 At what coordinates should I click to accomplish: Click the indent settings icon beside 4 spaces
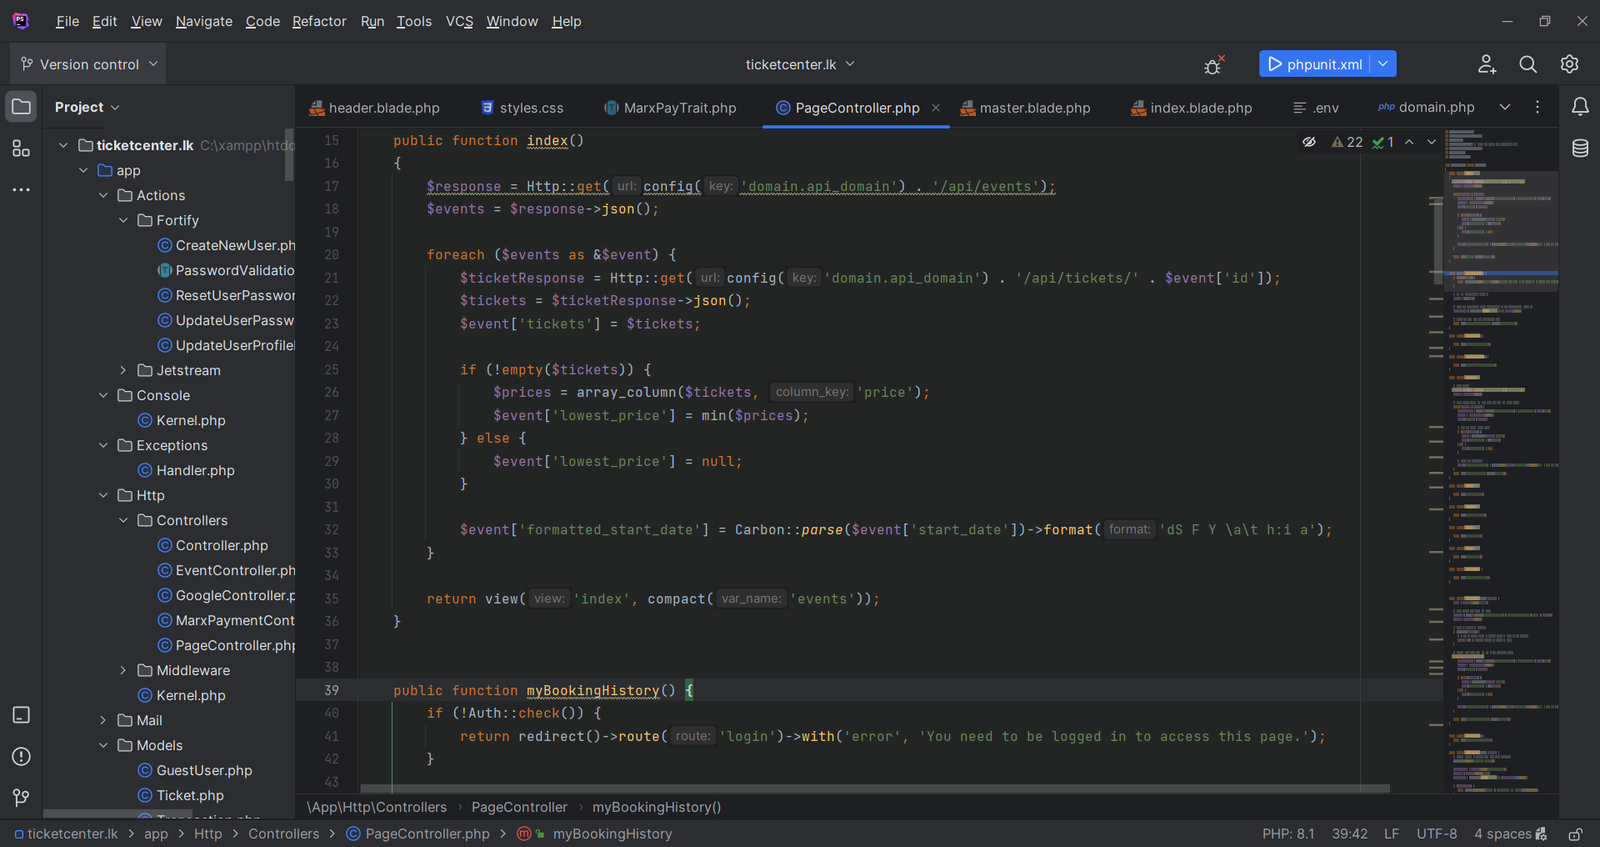coord(1541,834)
